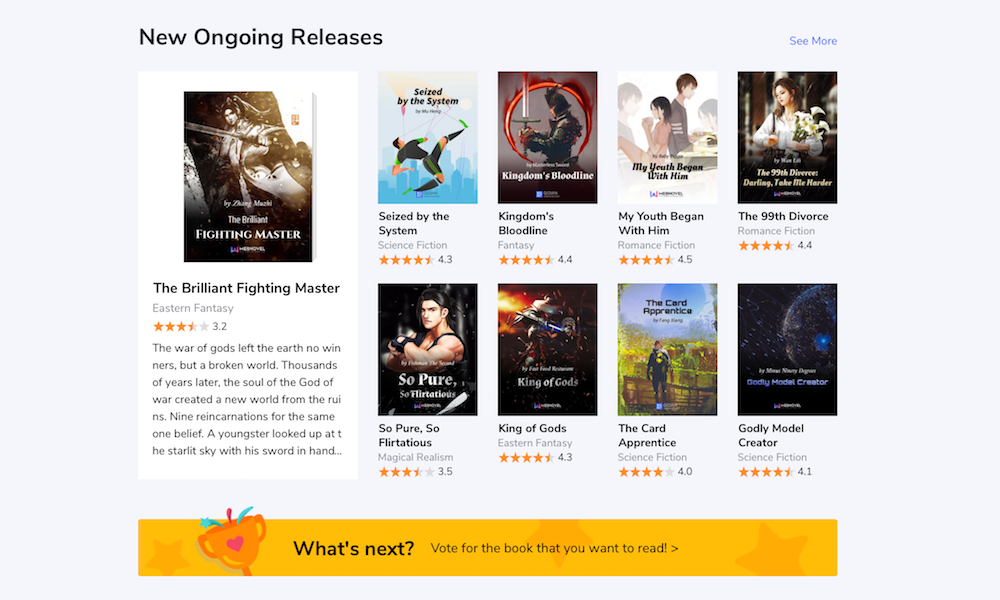The width and height of the screenshot is (1000, 600).
Task: Click The 99th Divorce book cover
Action: click(x=787, y=138)
